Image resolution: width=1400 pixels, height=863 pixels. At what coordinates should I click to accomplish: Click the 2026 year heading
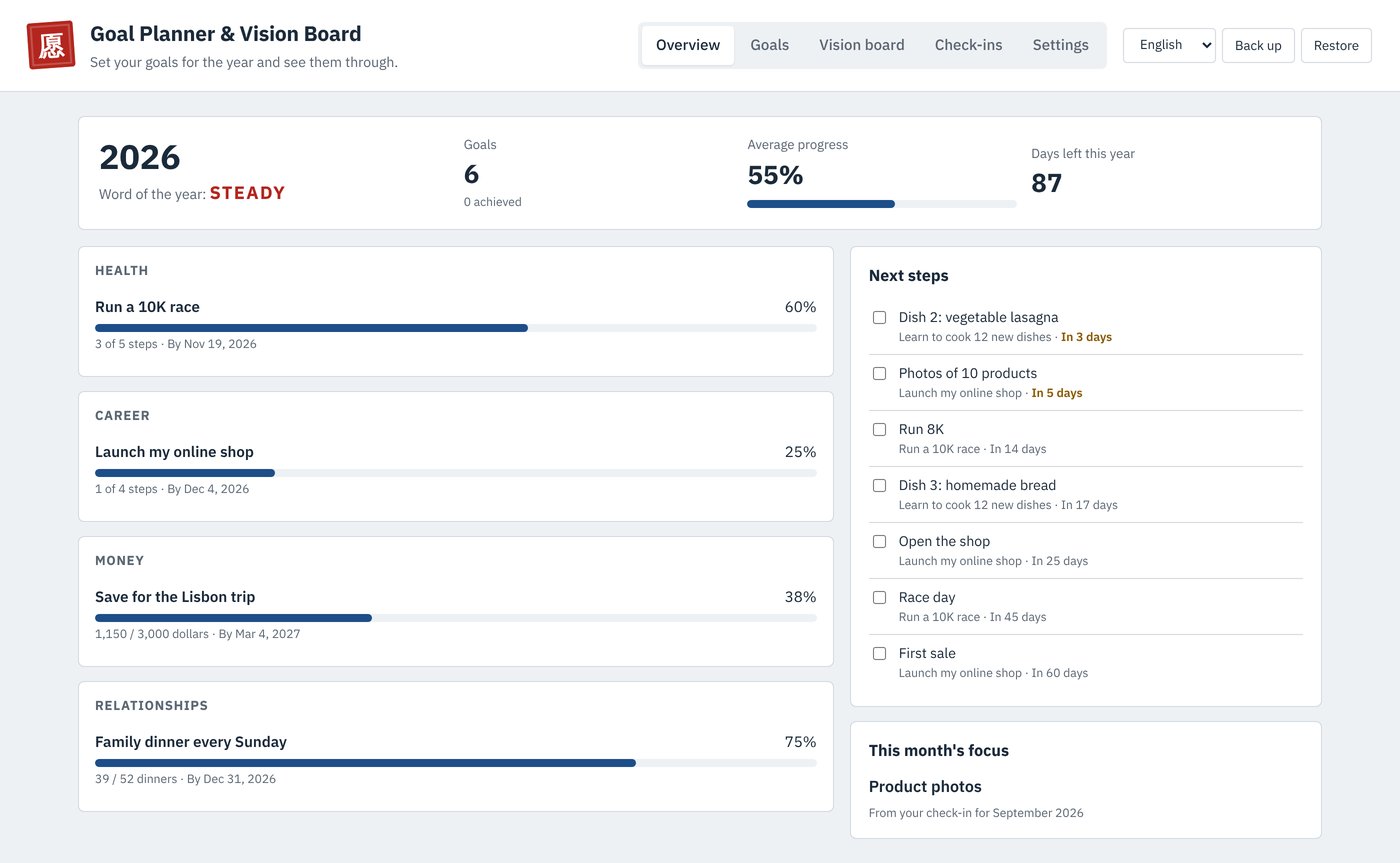140,158
